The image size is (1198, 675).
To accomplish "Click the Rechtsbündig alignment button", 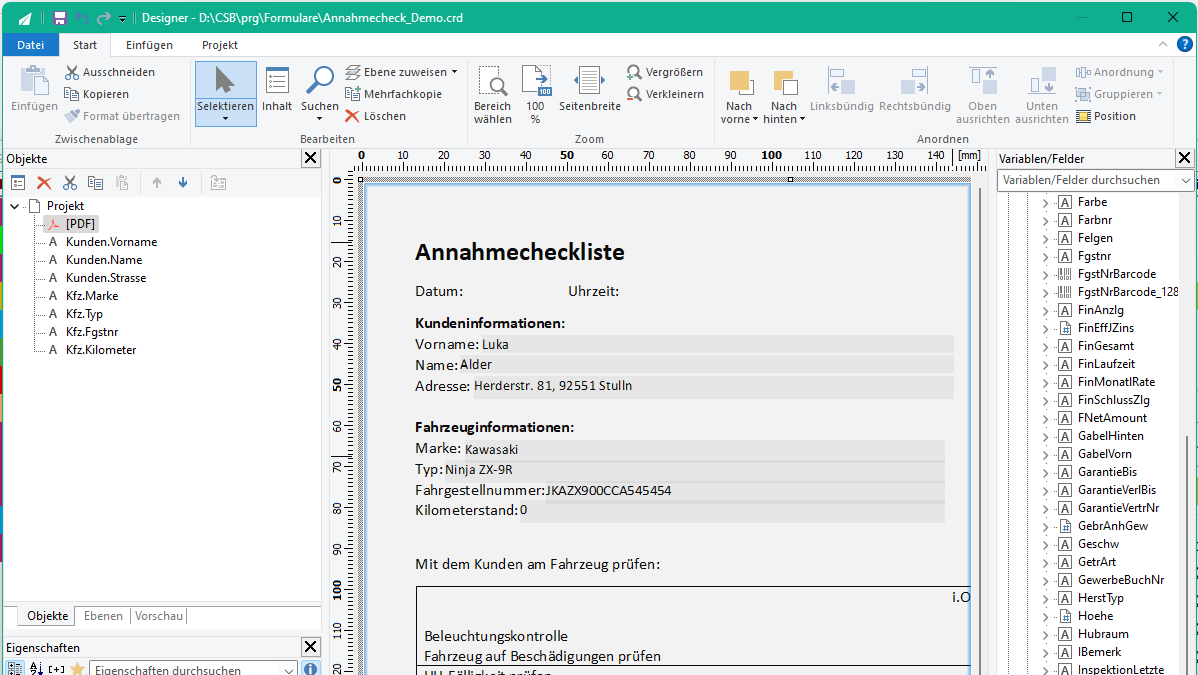I will 915,89.
